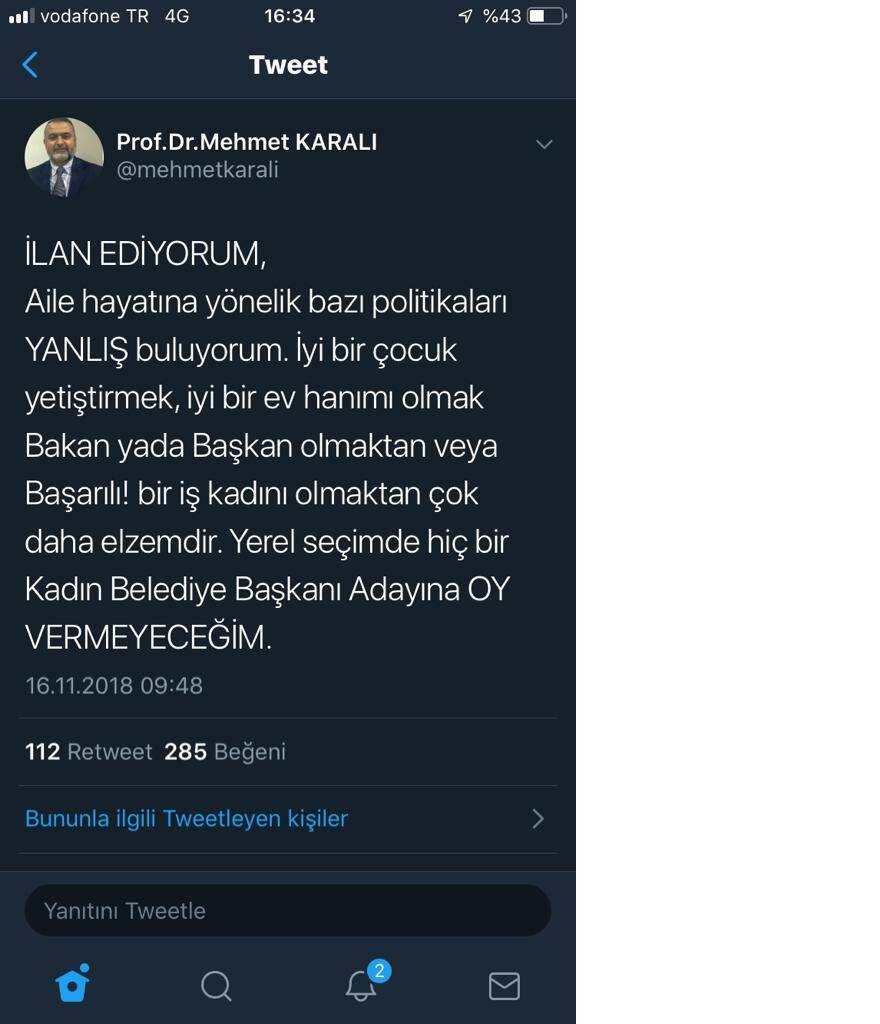This screenshot has width=880, height=1024.
Task: Open the Home tab icon
Action: pos(72,984)
